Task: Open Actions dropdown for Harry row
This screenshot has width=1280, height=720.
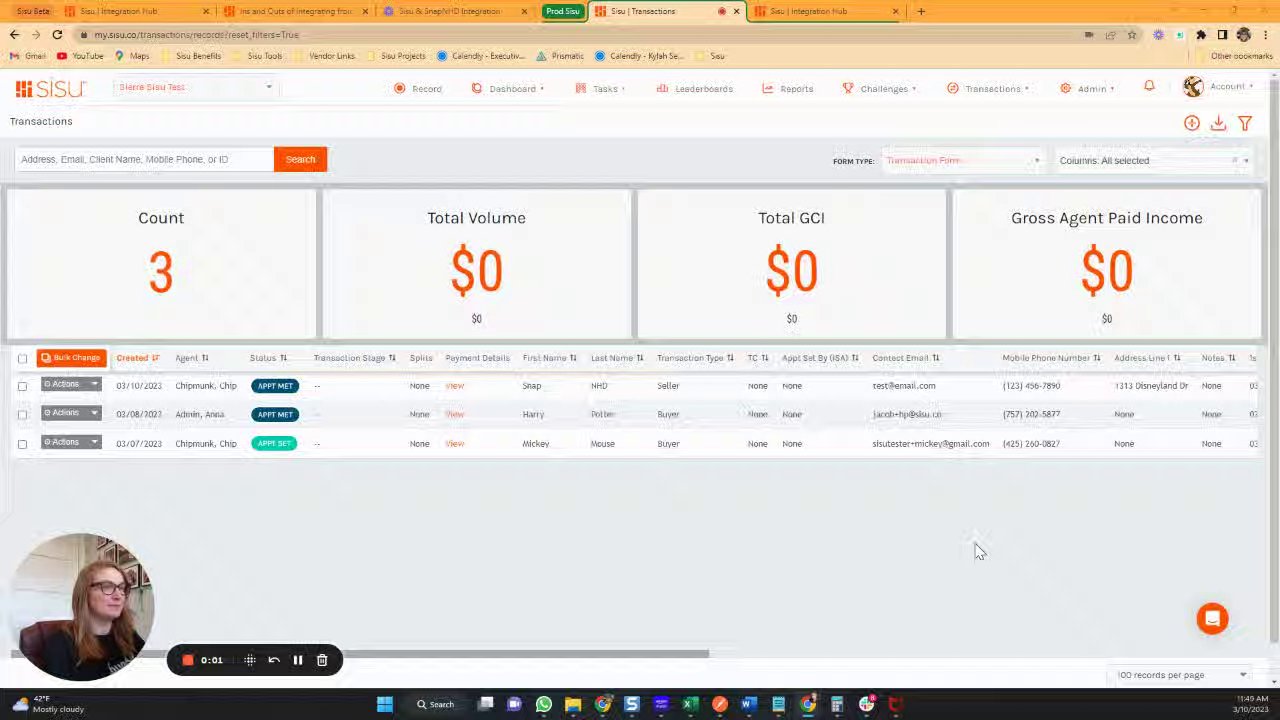Action: tap(70, 413)
